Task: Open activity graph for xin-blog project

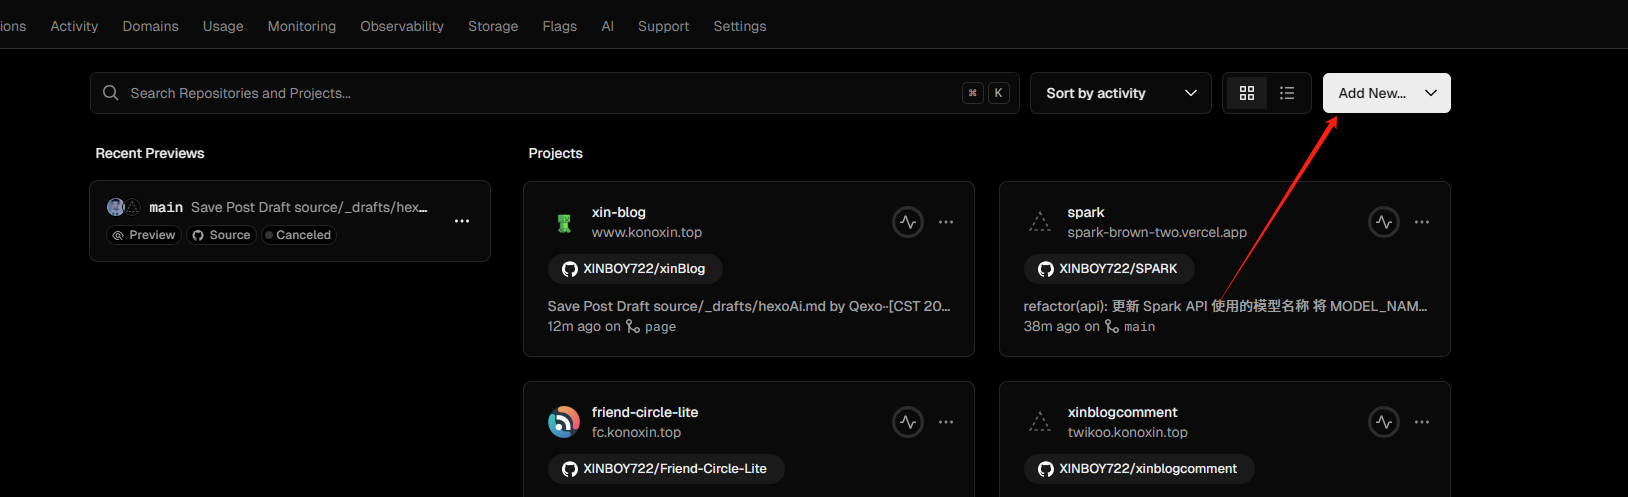Action: pos(908,222)
